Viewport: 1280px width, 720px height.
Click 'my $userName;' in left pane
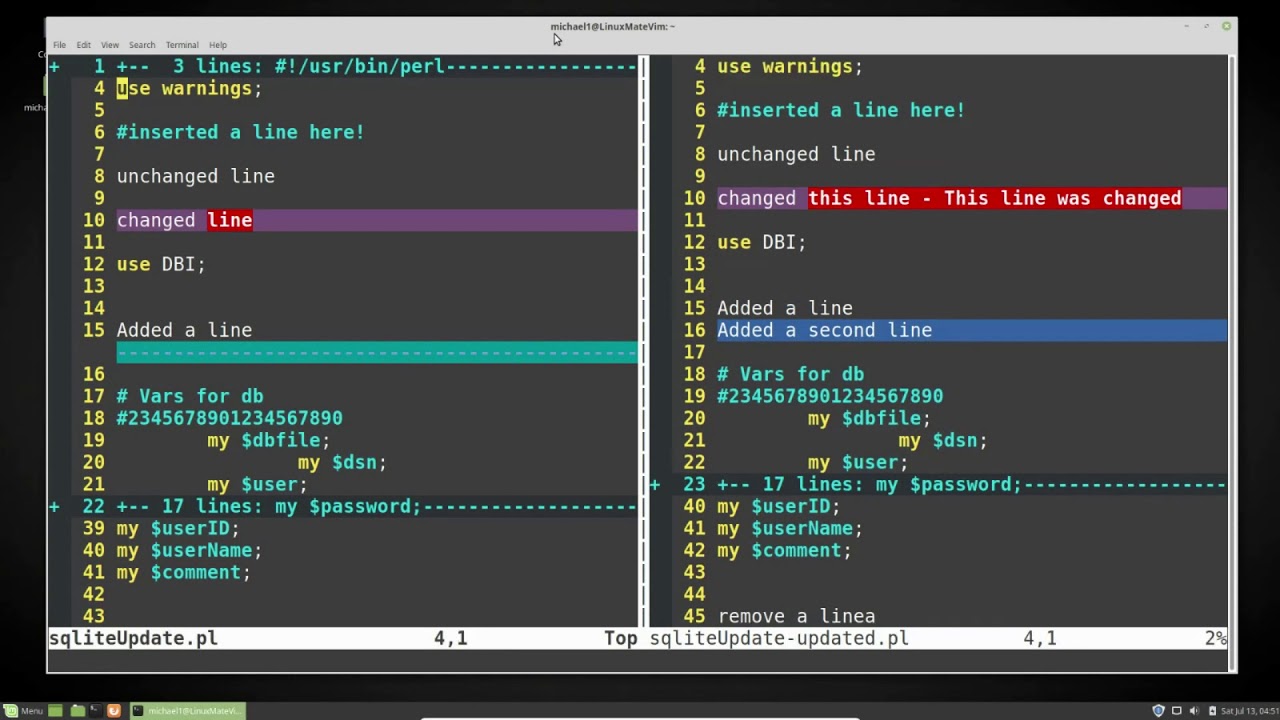pos(189,551)
